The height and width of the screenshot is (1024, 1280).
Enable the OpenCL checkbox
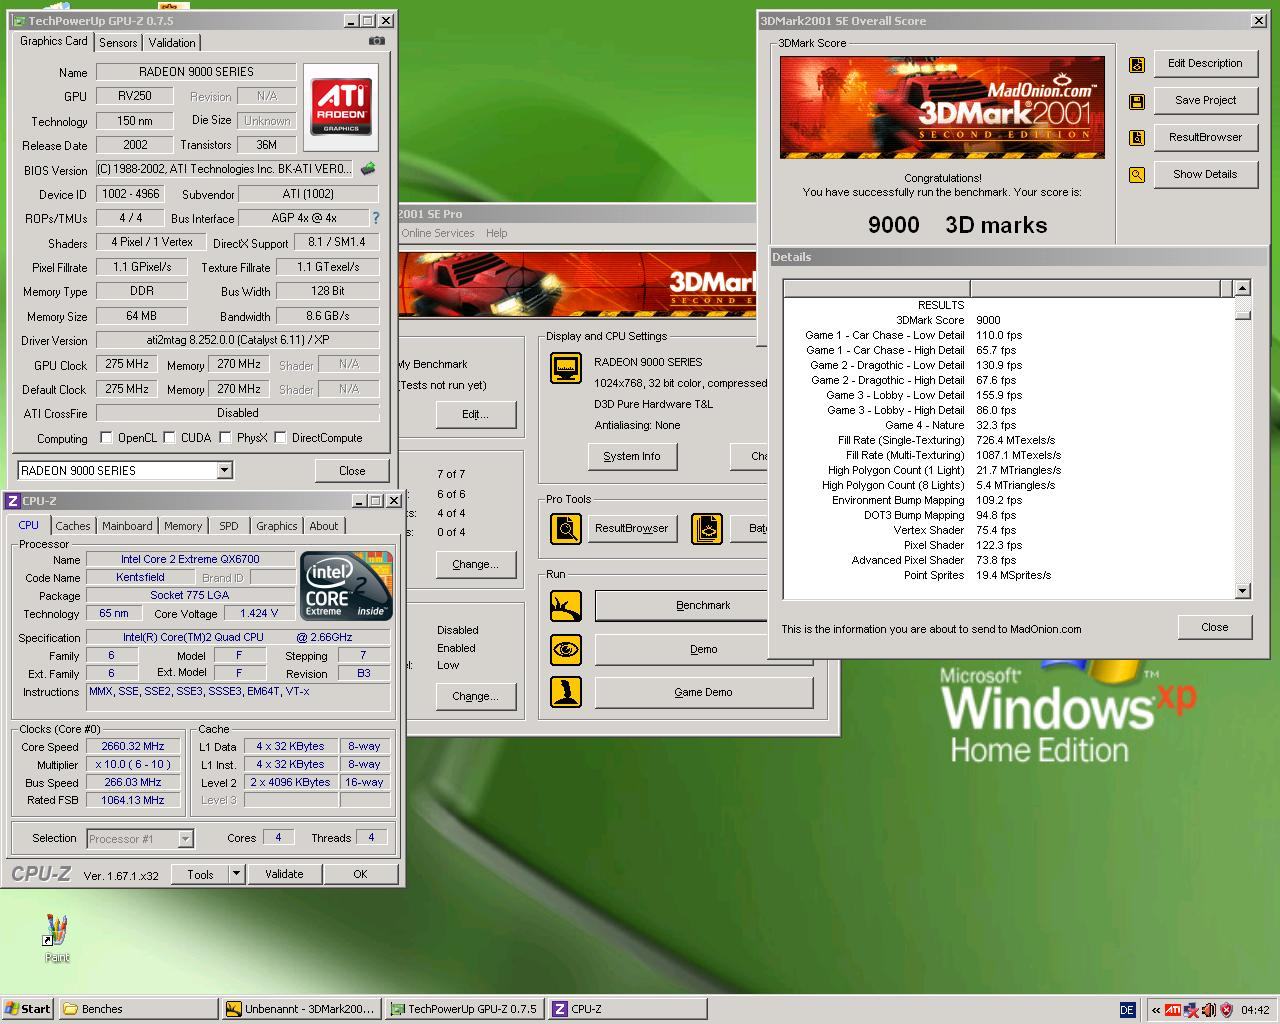[106, 437]
